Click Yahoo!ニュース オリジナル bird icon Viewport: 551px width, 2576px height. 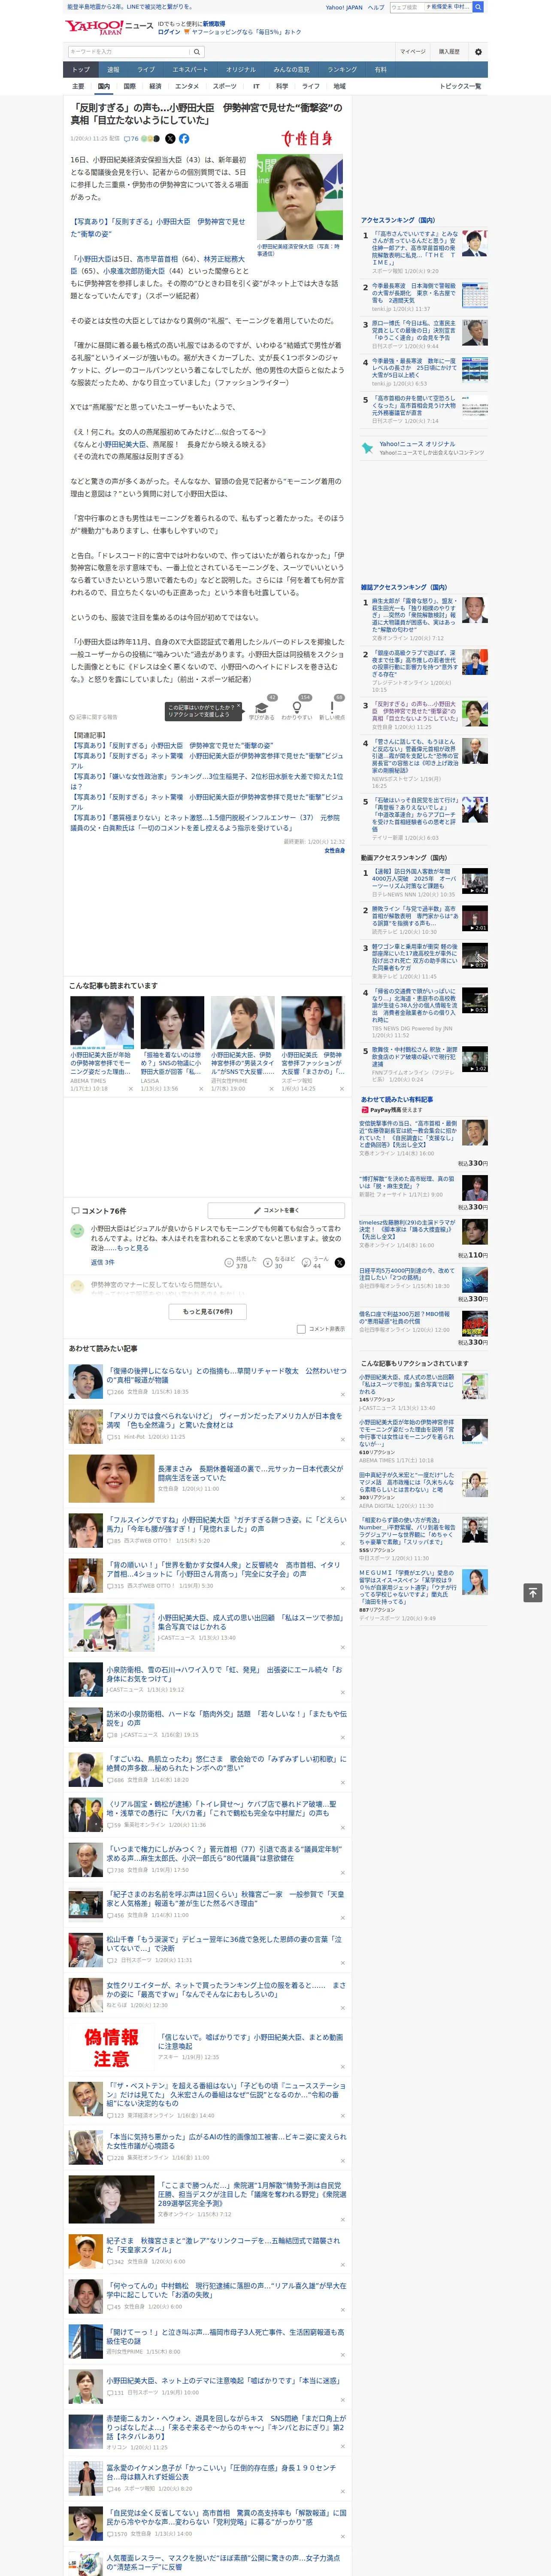coord(367,448)
